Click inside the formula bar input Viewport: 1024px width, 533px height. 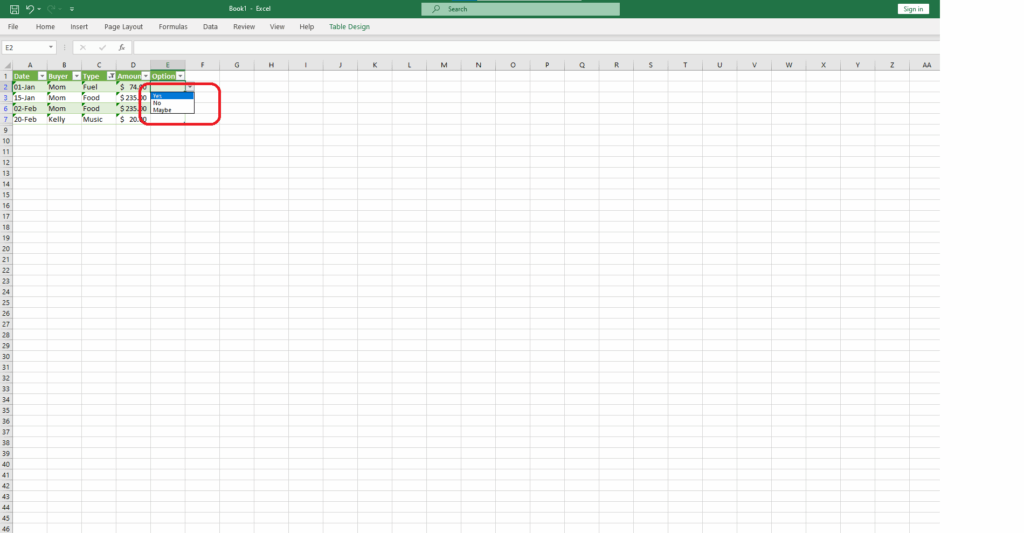(x=536, y=48)
